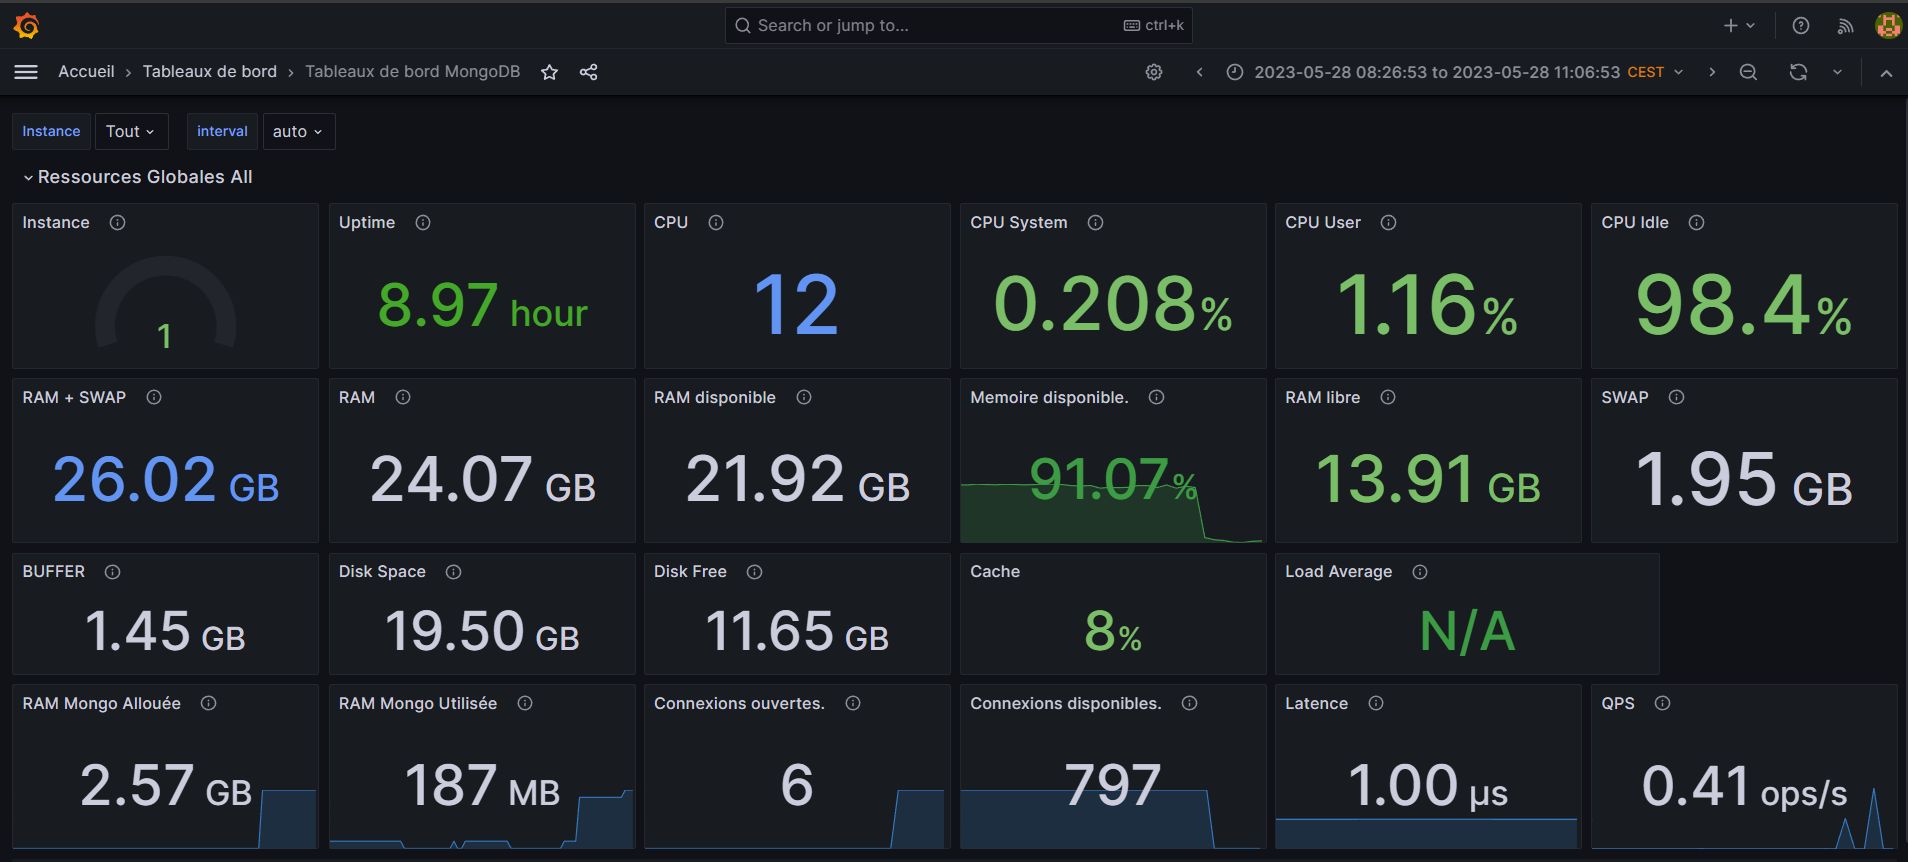Click the Grafana logo icon
The width and height of the screenshot is (1908, 862).
click(x=27, y=26)
